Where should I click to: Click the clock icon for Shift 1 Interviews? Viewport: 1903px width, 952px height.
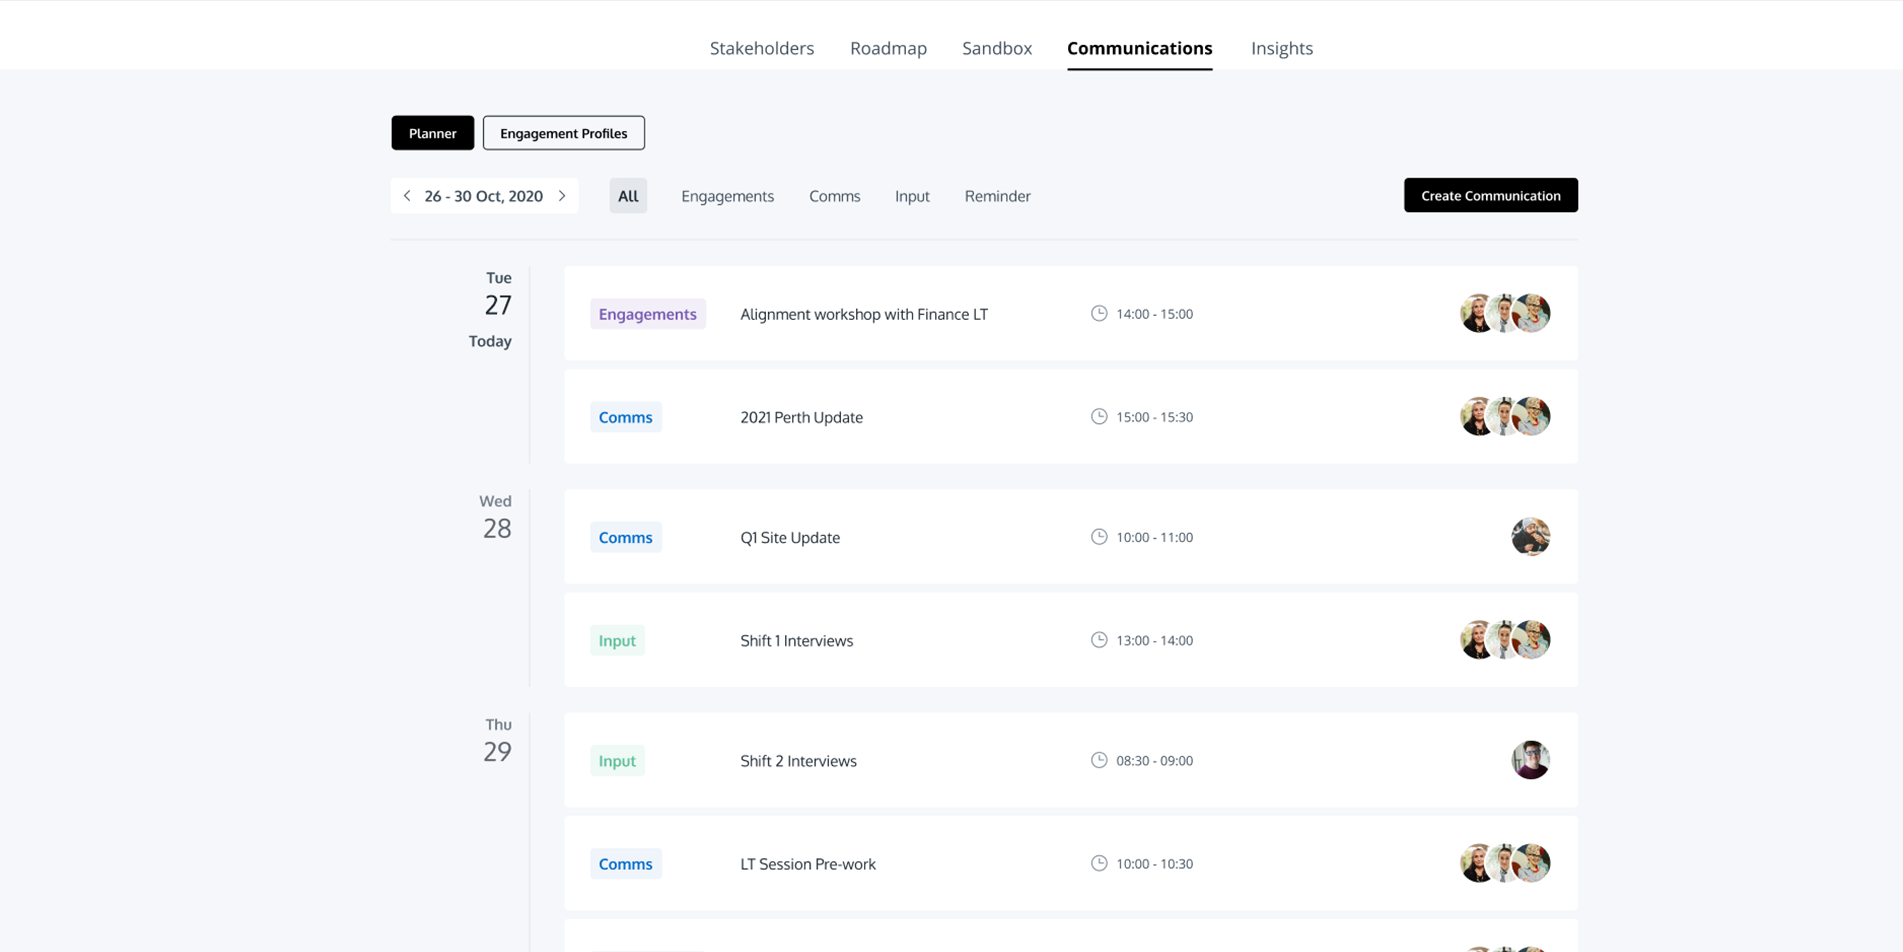point(1098,640)
